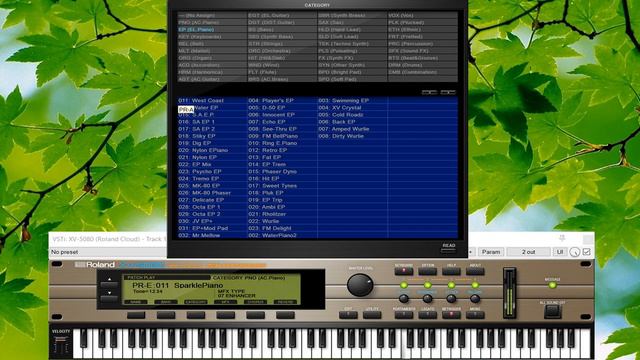Select patch 007: Amped Wurlie

tap(352, 129)
